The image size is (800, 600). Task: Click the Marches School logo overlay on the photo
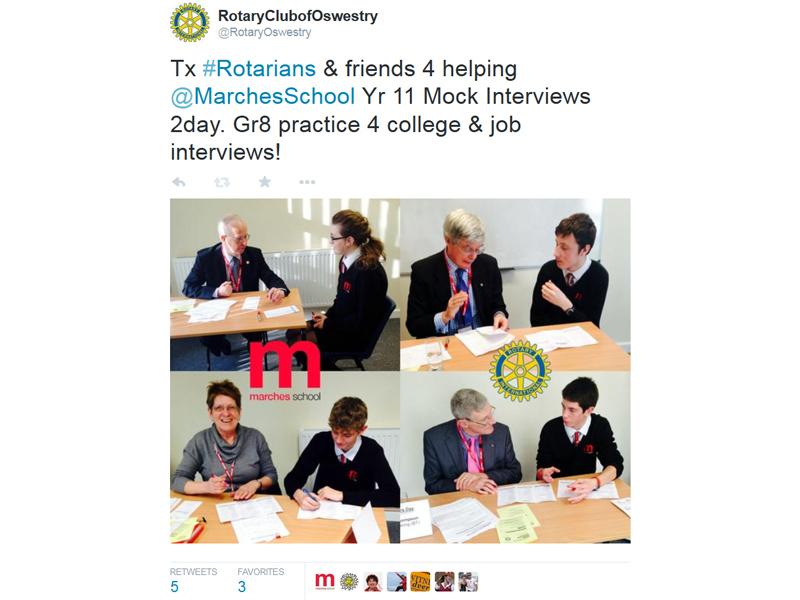285,371
